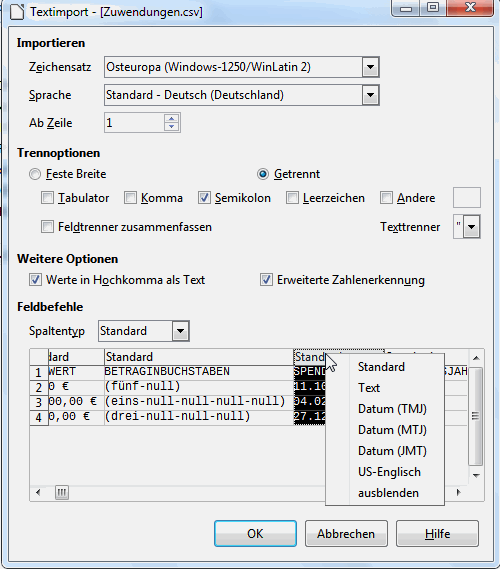
Task: Click the OK button
Action: 255,533
